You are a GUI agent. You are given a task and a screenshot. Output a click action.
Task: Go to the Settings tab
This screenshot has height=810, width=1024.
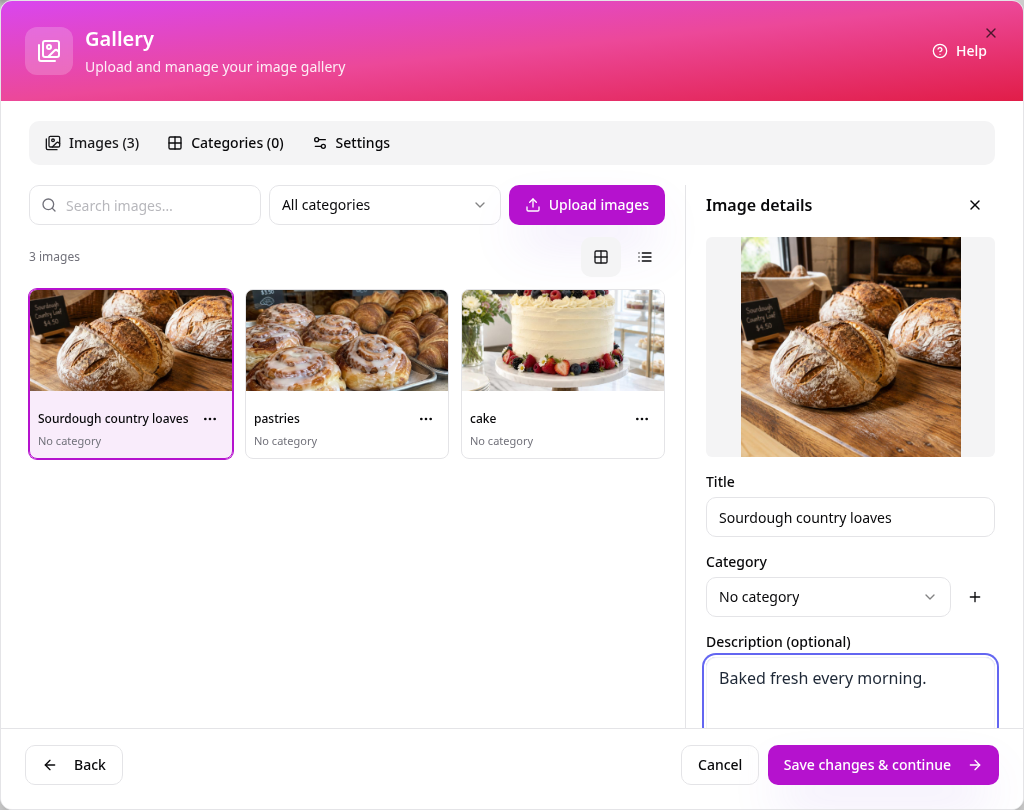(351, 143)
